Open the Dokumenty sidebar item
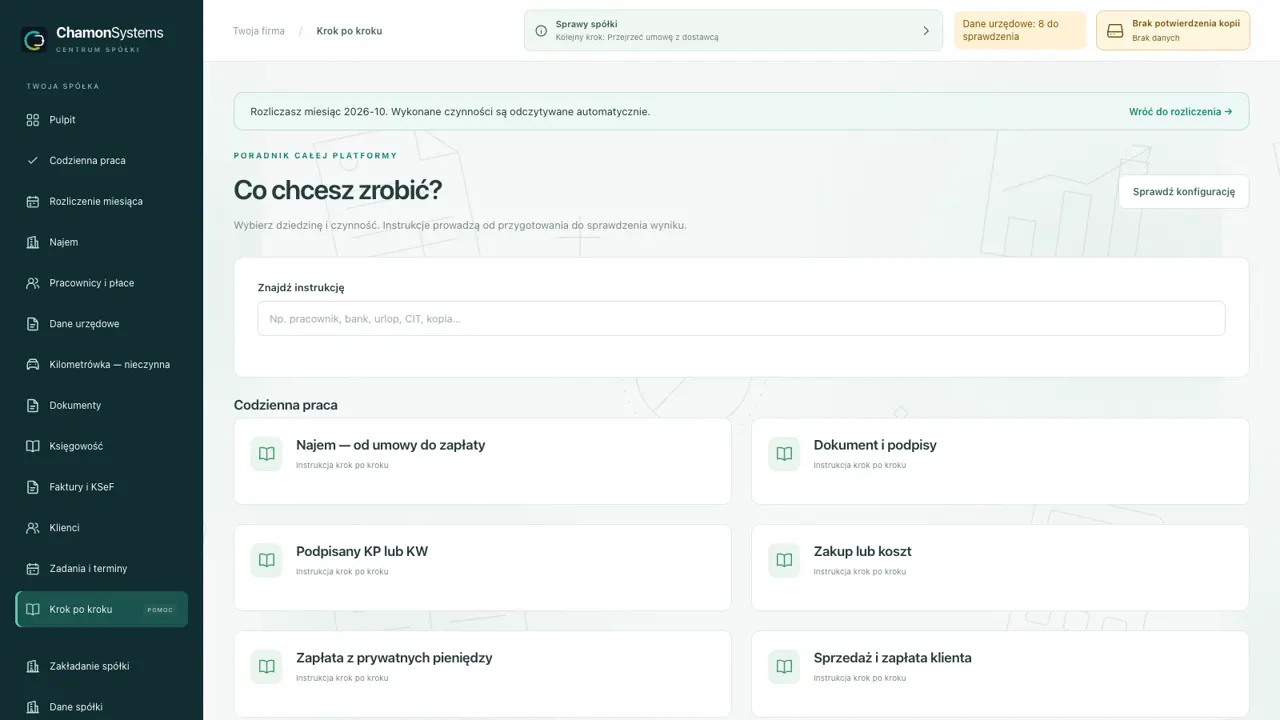This screenshot has width=1280, height=720. (101, 405)
